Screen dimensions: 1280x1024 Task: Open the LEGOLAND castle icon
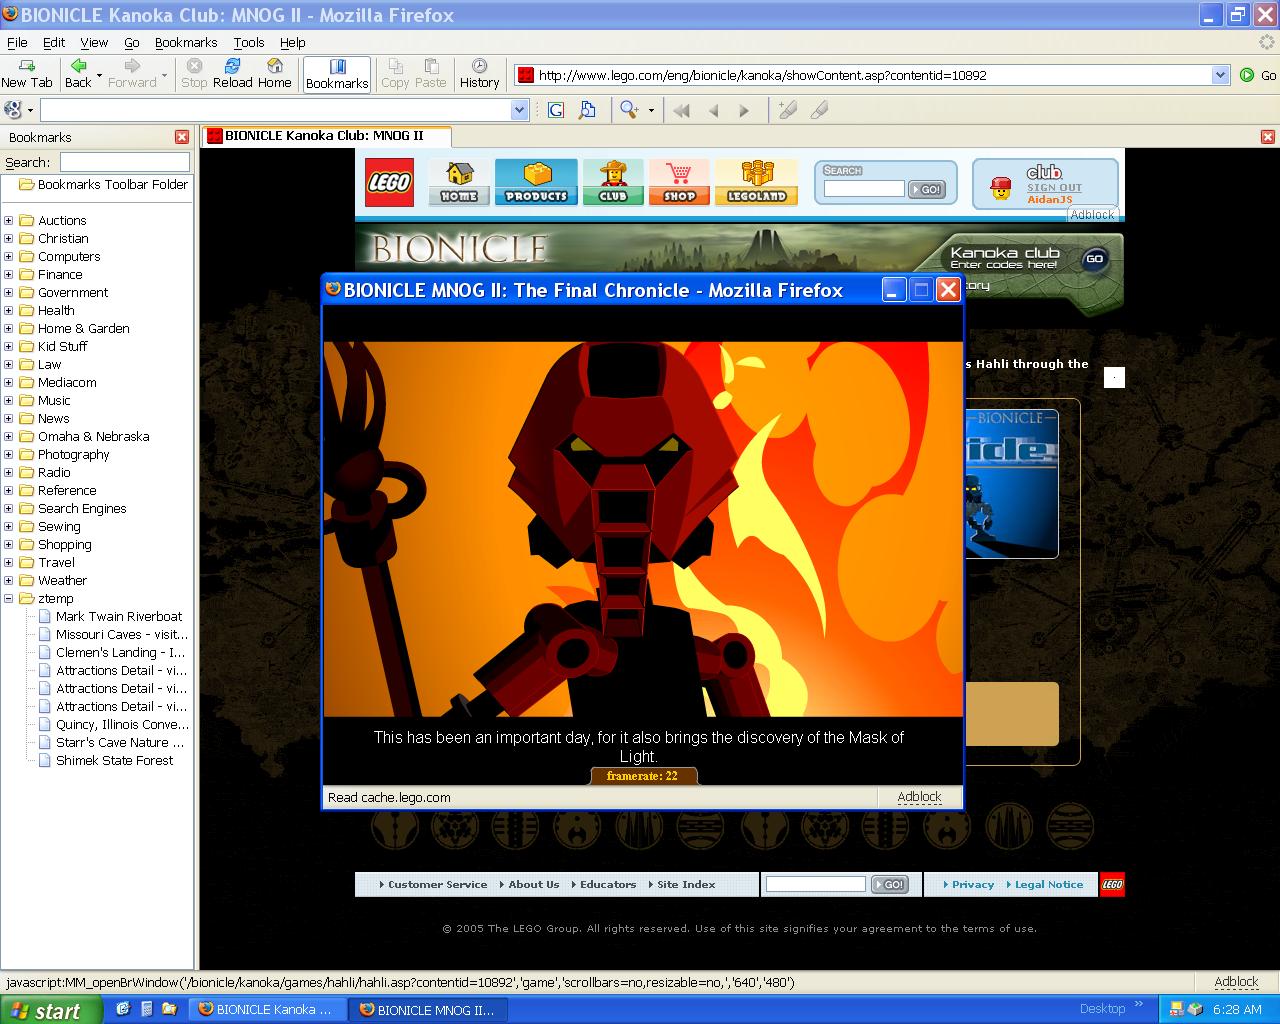[756, 182]
